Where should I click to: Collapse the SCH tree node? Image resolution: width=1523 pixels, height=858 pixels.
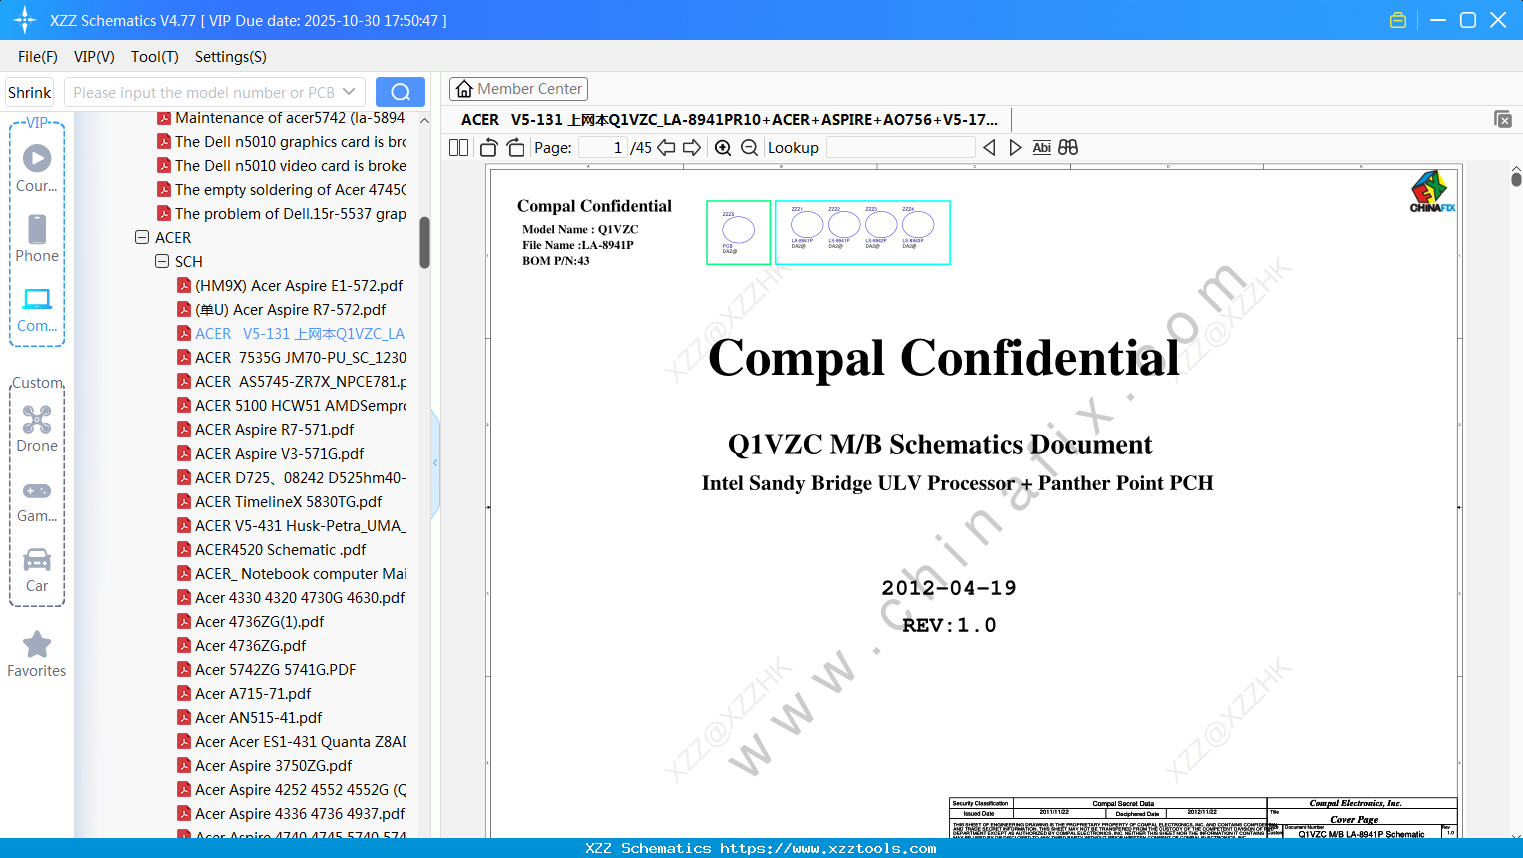pyautogui.click(x=162, y=262)
